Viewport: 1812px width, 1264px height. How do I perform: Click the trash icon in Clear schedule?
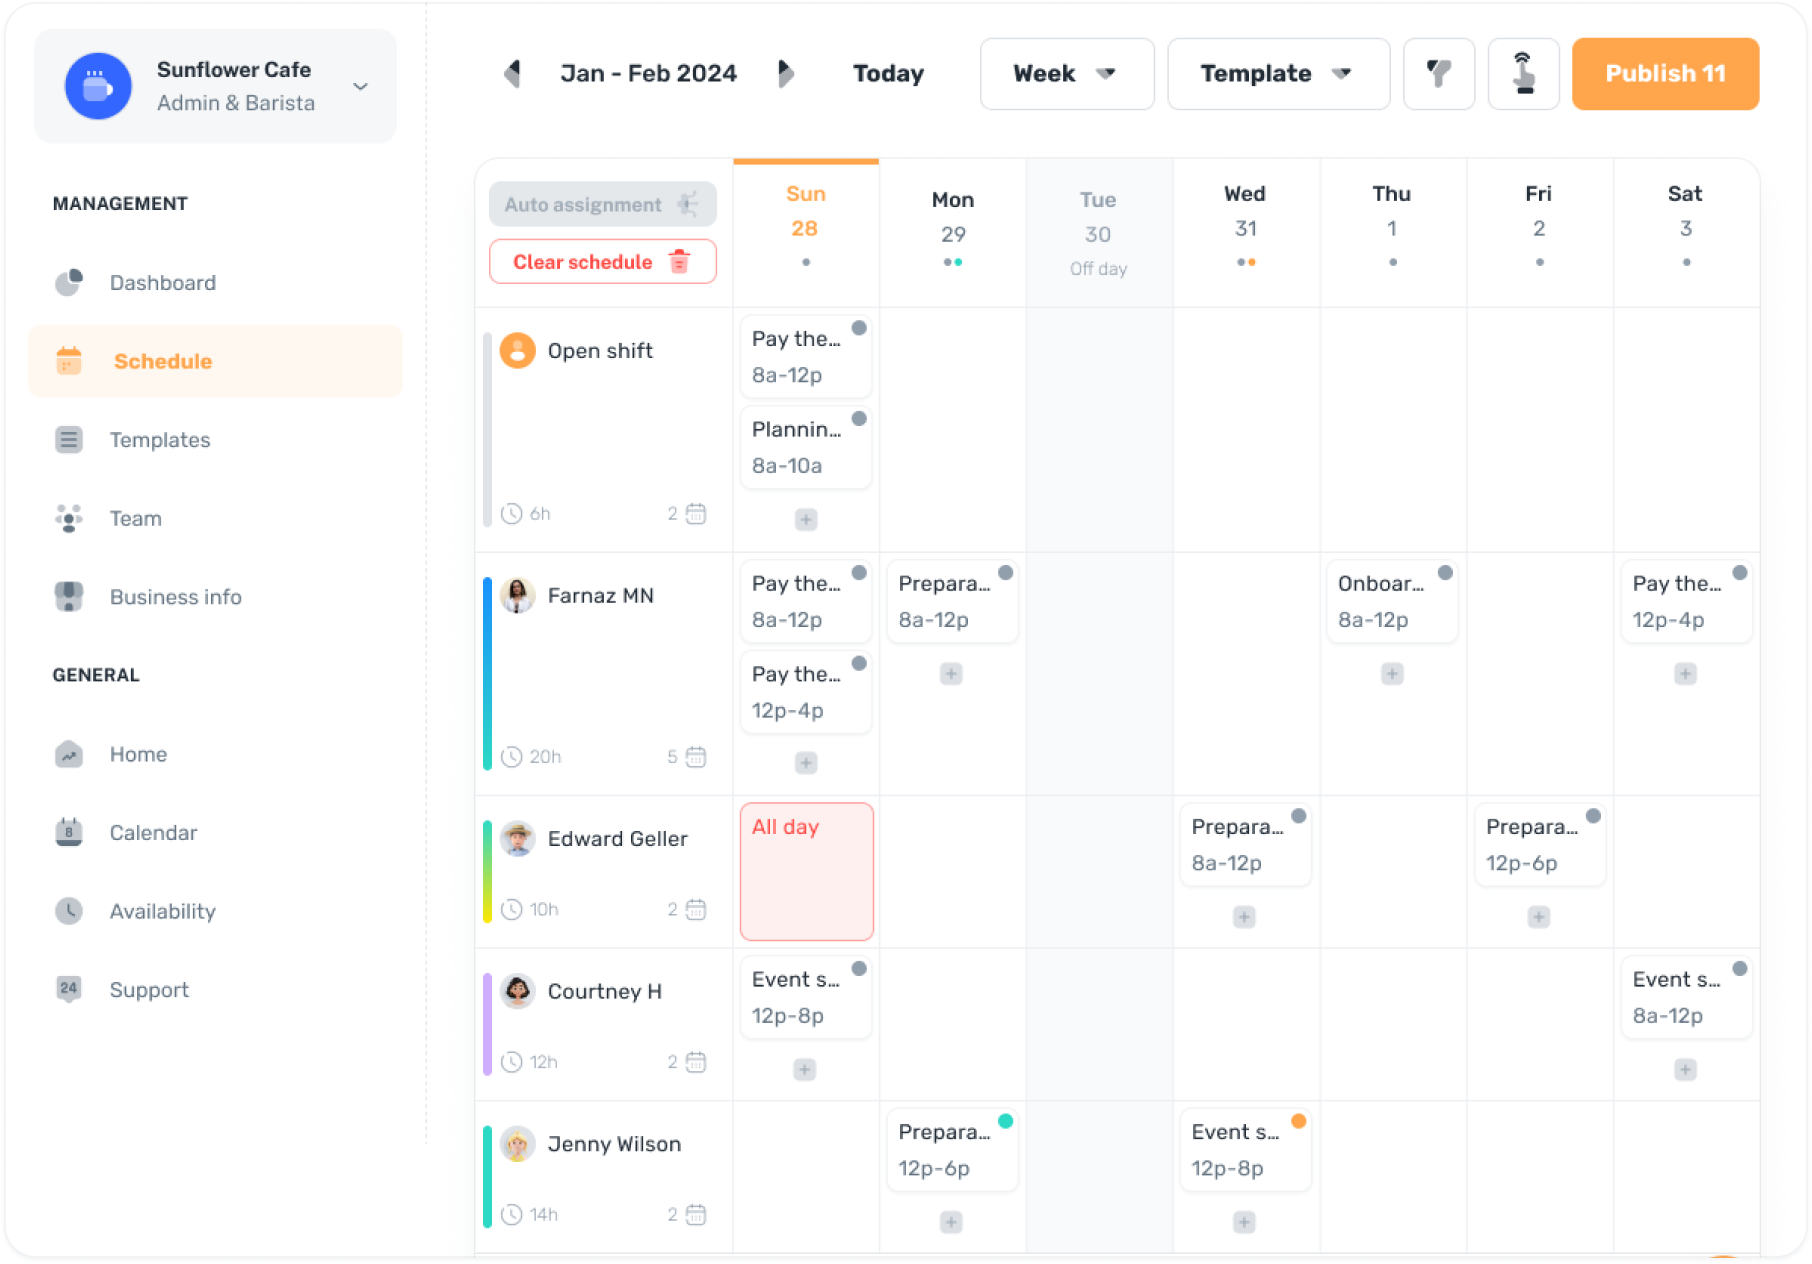click(x=680, y=262)
